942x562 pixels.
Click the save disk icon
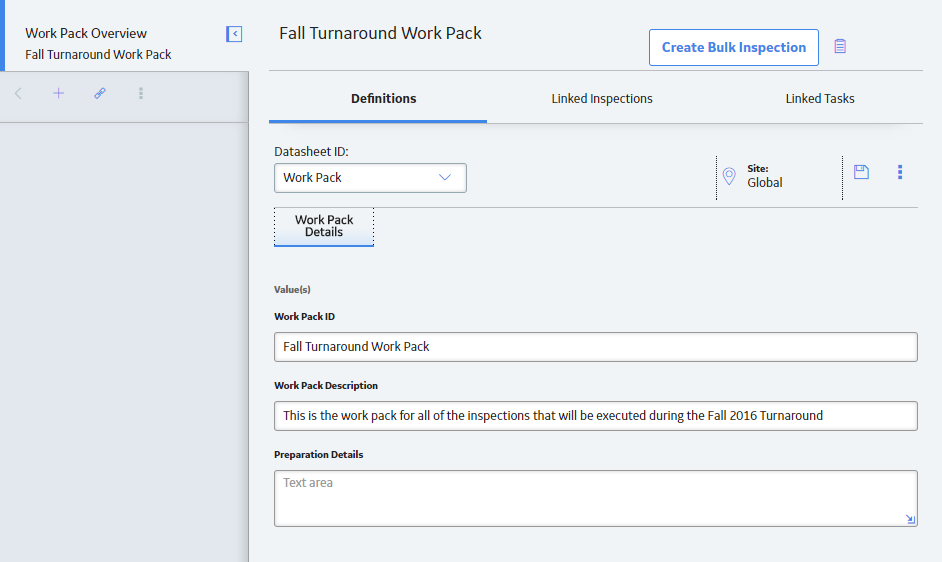click(x=861, y=172)
